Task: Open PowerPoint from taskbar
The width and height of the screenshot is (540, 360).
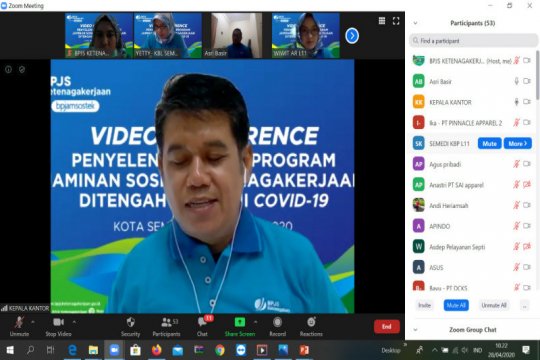Action: 304,350
